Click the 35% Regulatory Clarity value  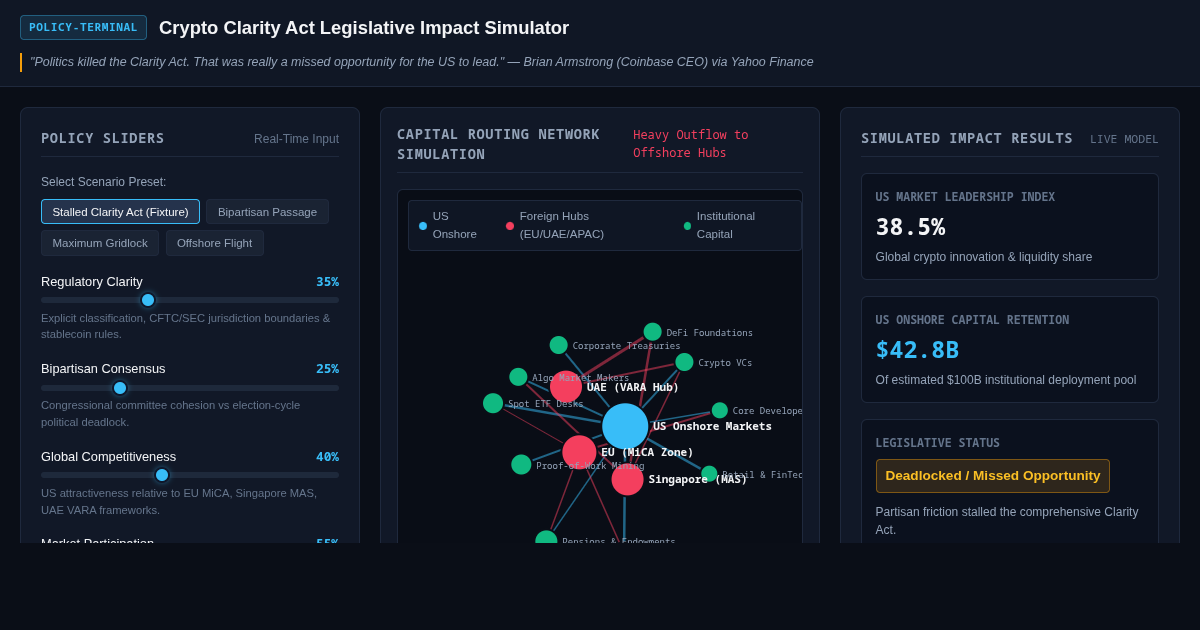327,282
